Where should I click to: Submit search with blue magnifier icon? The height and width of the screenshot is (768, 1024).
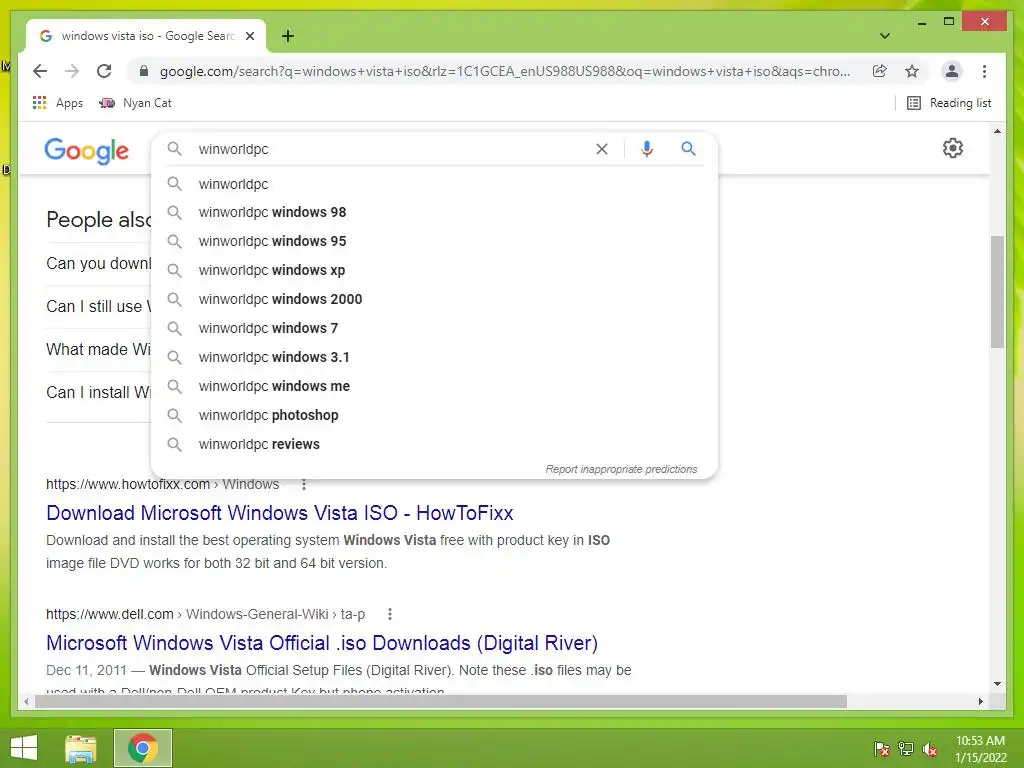(x=688, y=149)
